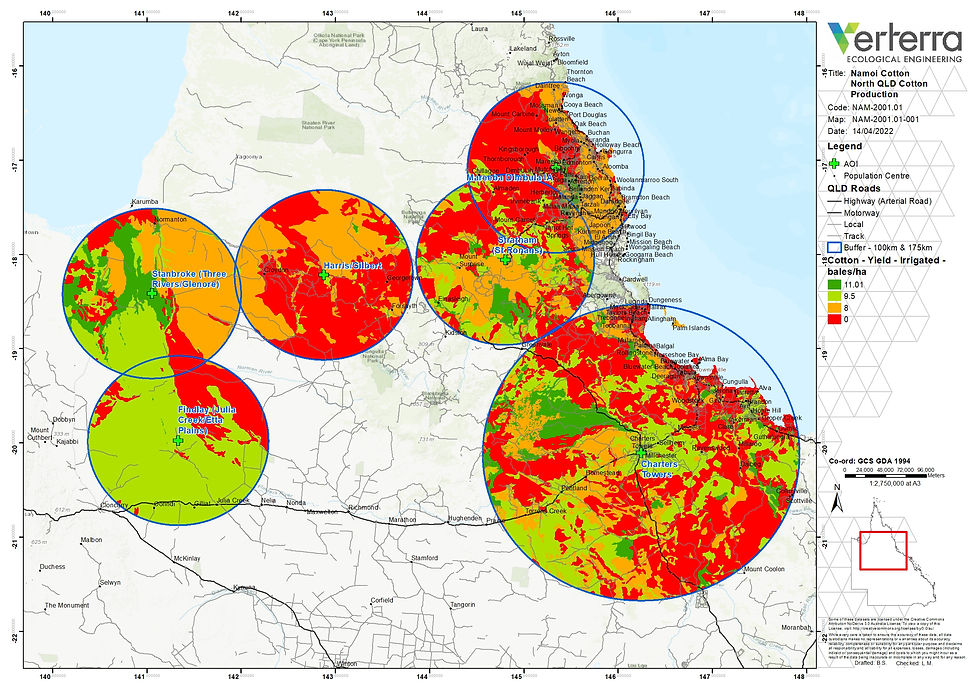
Task: Click the orange 8 yield swatch
Action: 833,309
